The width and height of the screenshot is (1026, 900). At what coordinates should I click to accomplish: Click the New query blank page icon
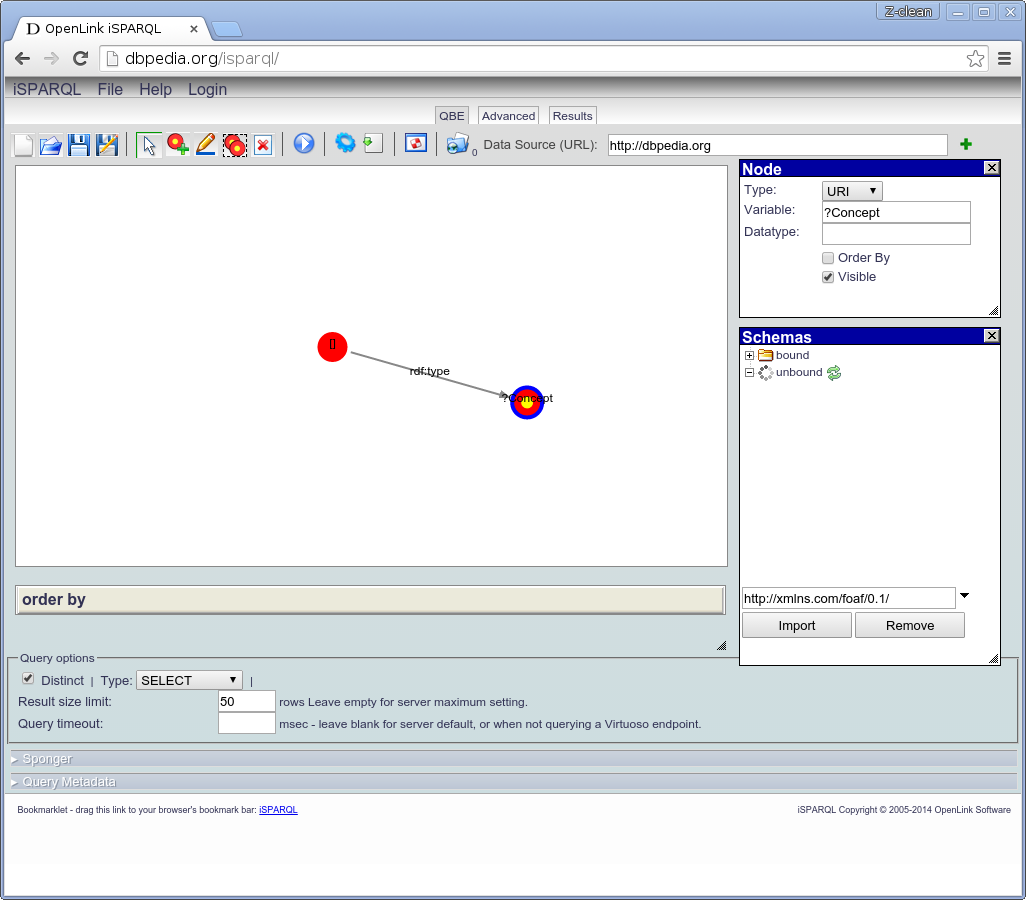pyautogui.click(x=23, y=145)
